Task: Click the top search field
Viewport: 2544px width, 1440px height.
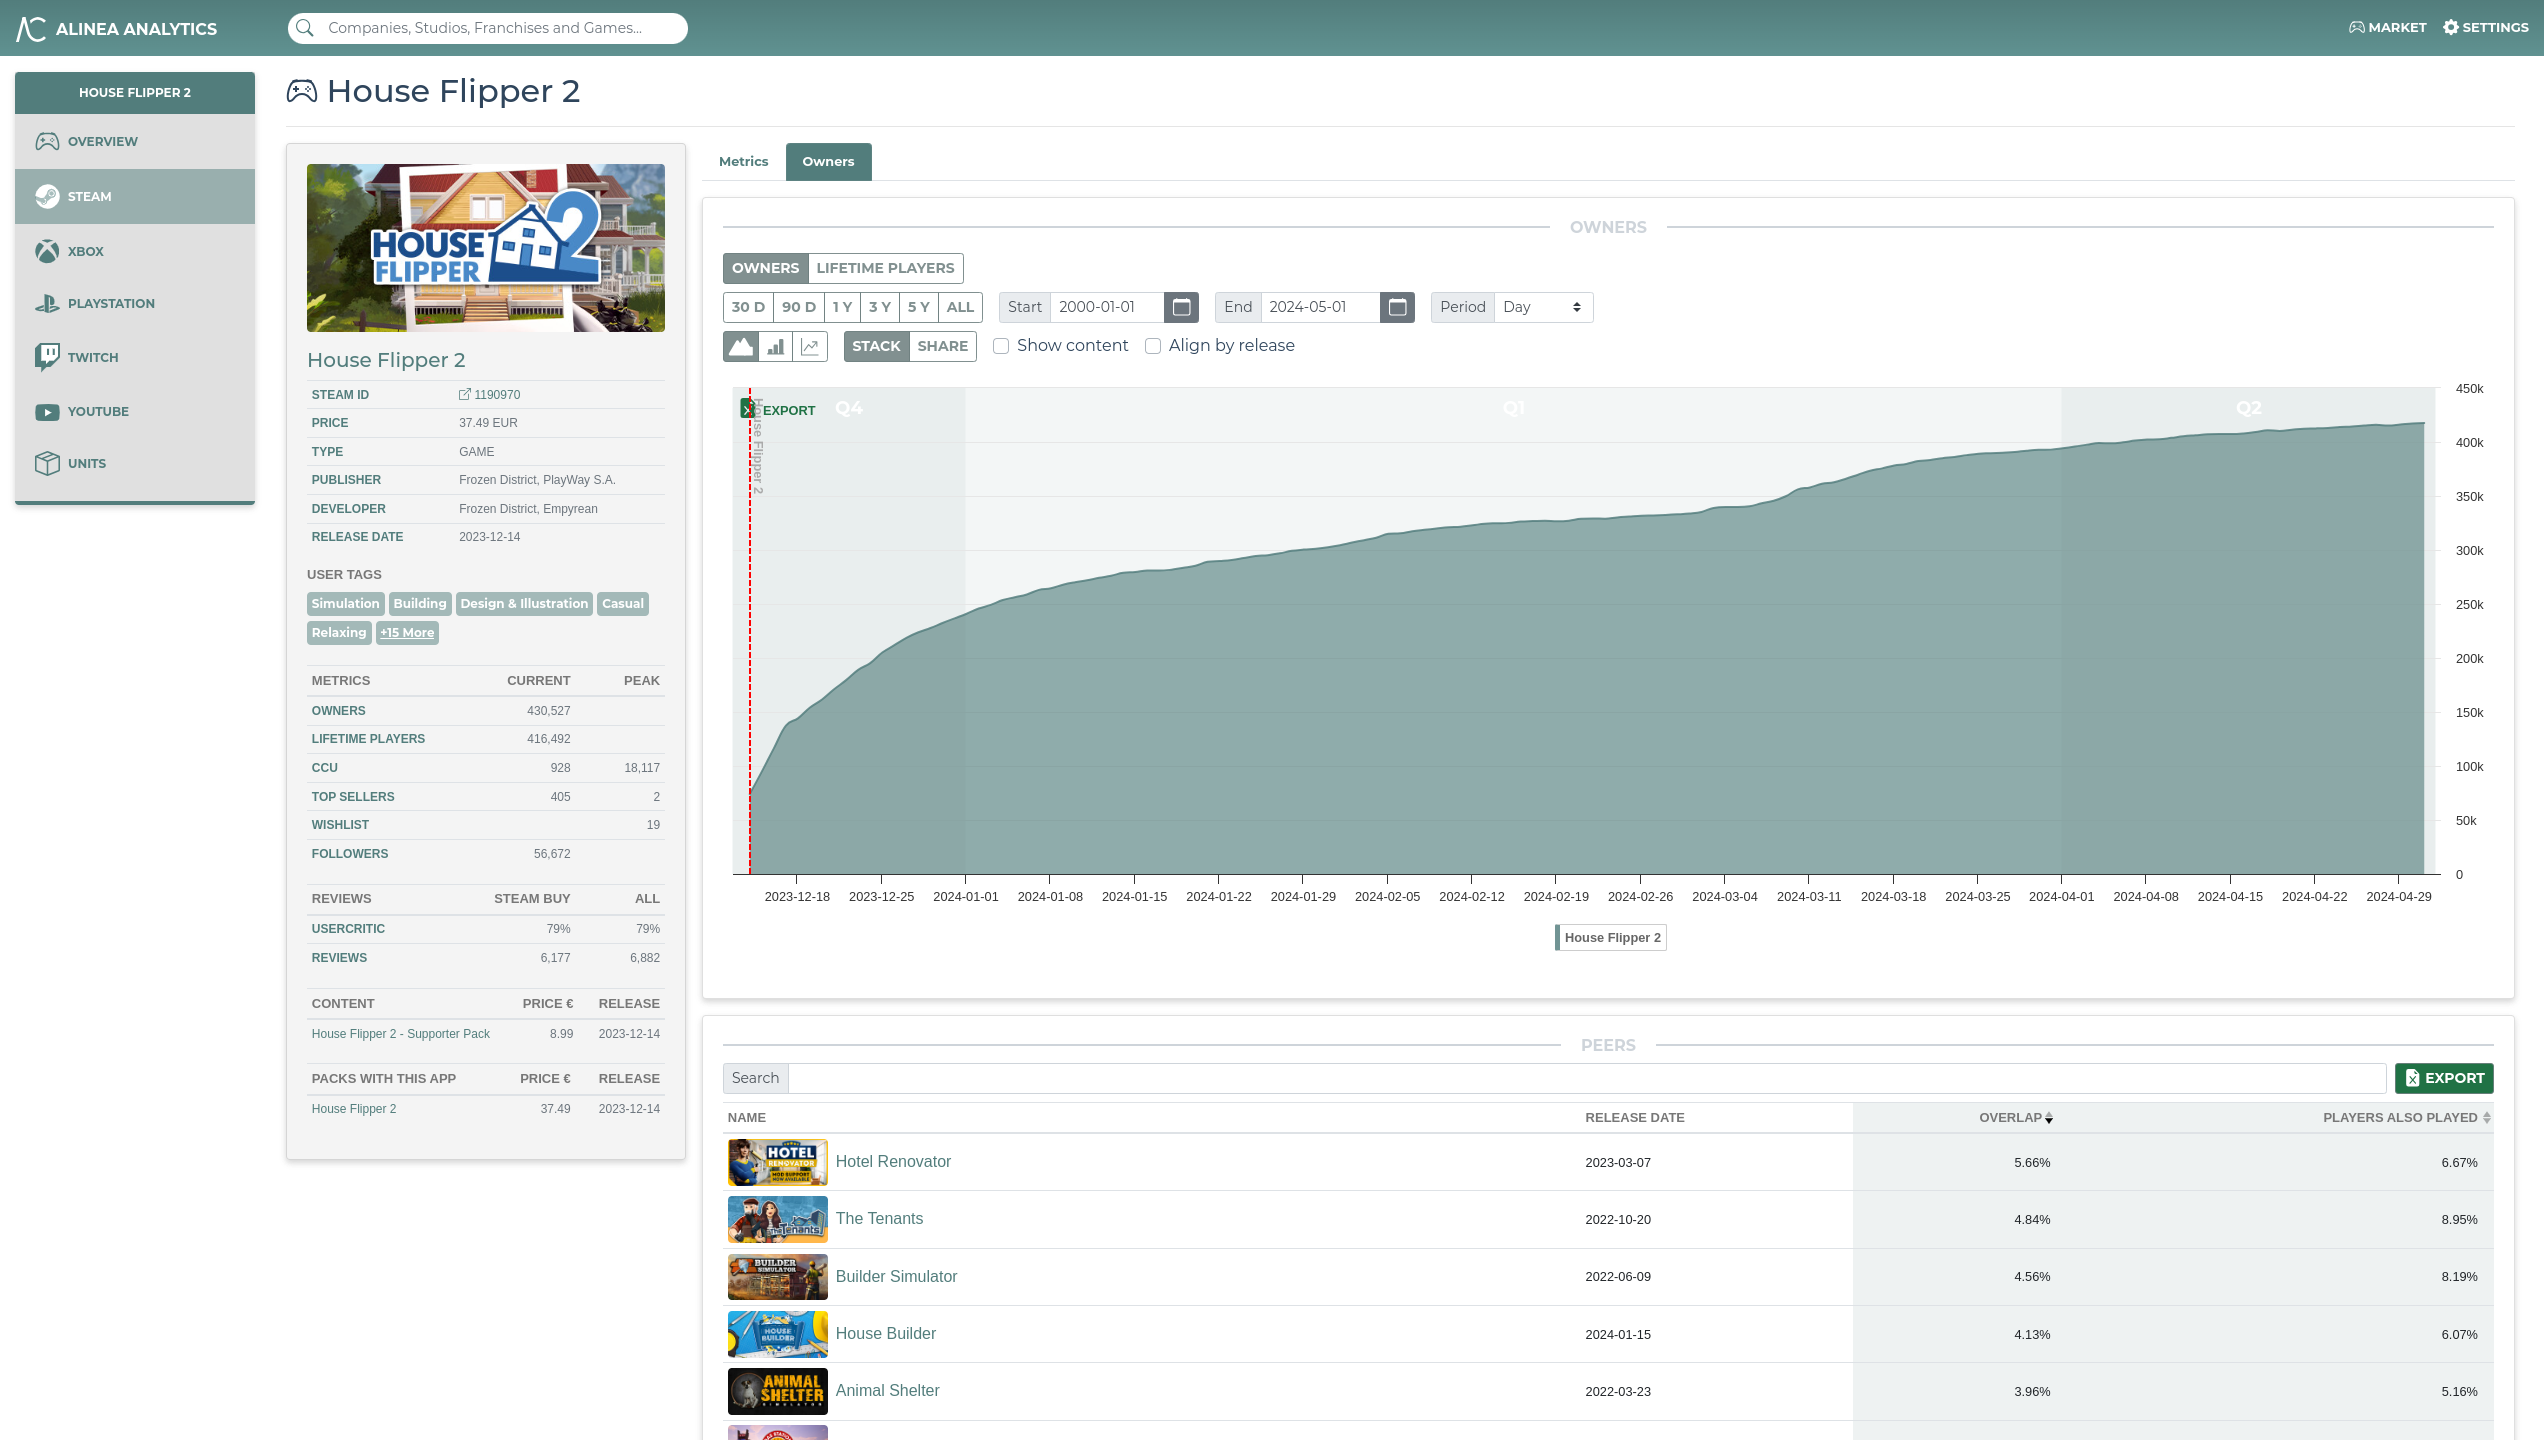Action: click(487, 28)
